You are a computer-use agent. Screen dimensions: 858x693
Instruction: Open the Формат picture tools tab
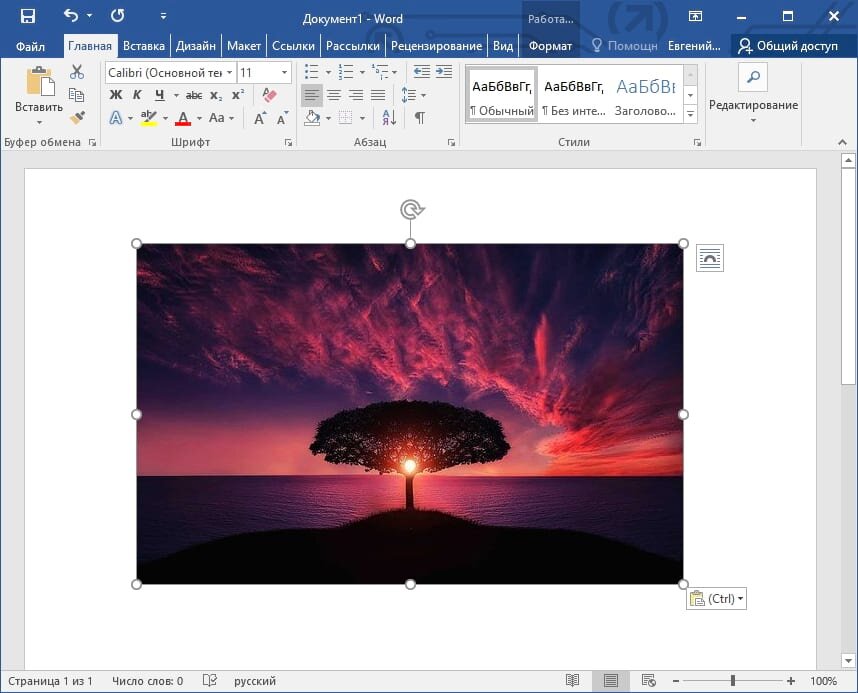(550, 46)
